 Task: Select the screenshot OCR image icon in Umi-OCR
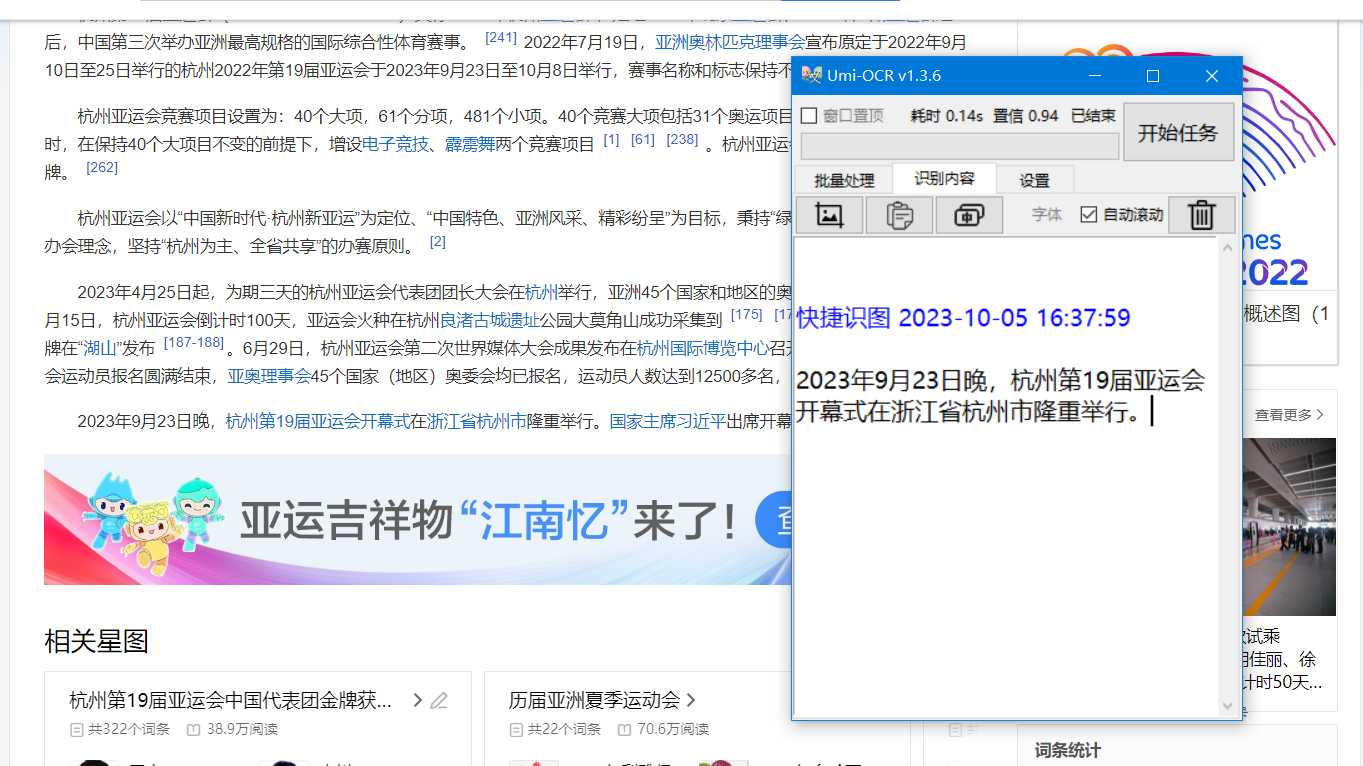(829, 214)
